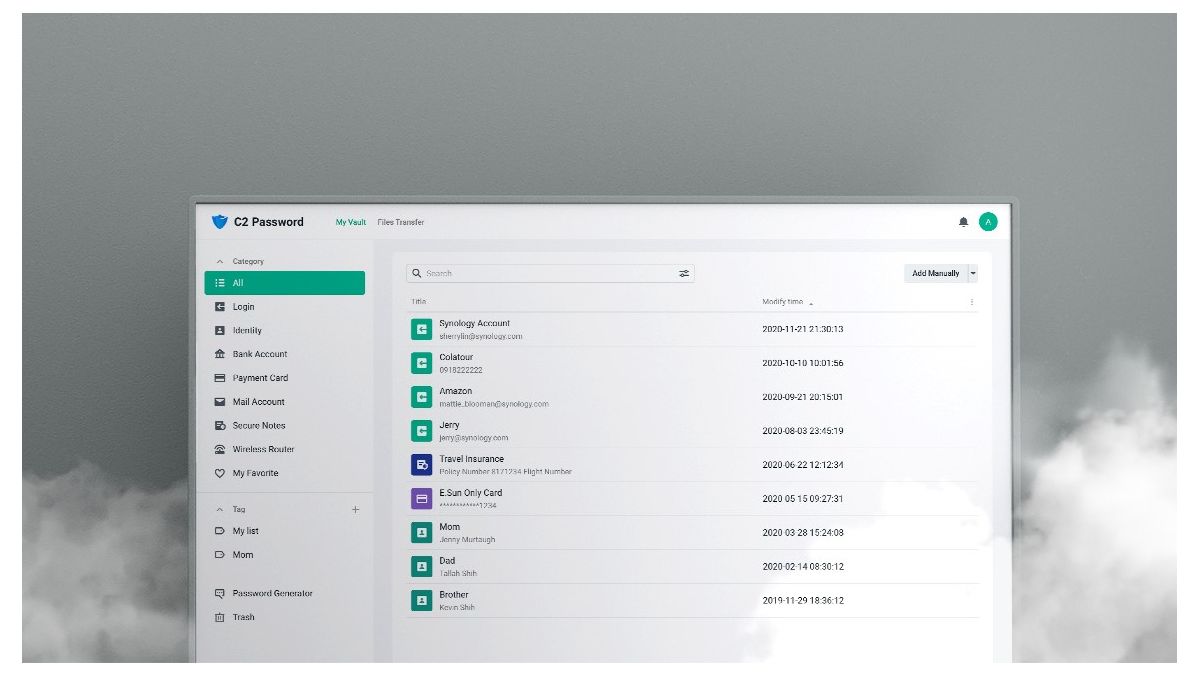Expand the Add Manually dropdown arrow
The width and height of the screenshot is (1200, 675).
973,273
